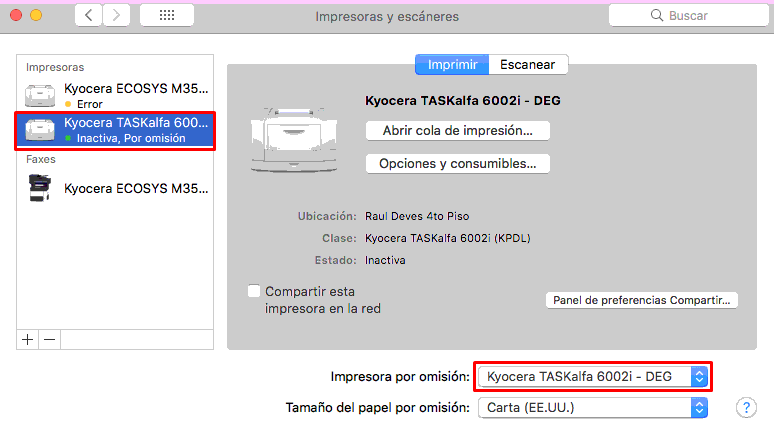Add a printer with the plus button

pos(28,340)
